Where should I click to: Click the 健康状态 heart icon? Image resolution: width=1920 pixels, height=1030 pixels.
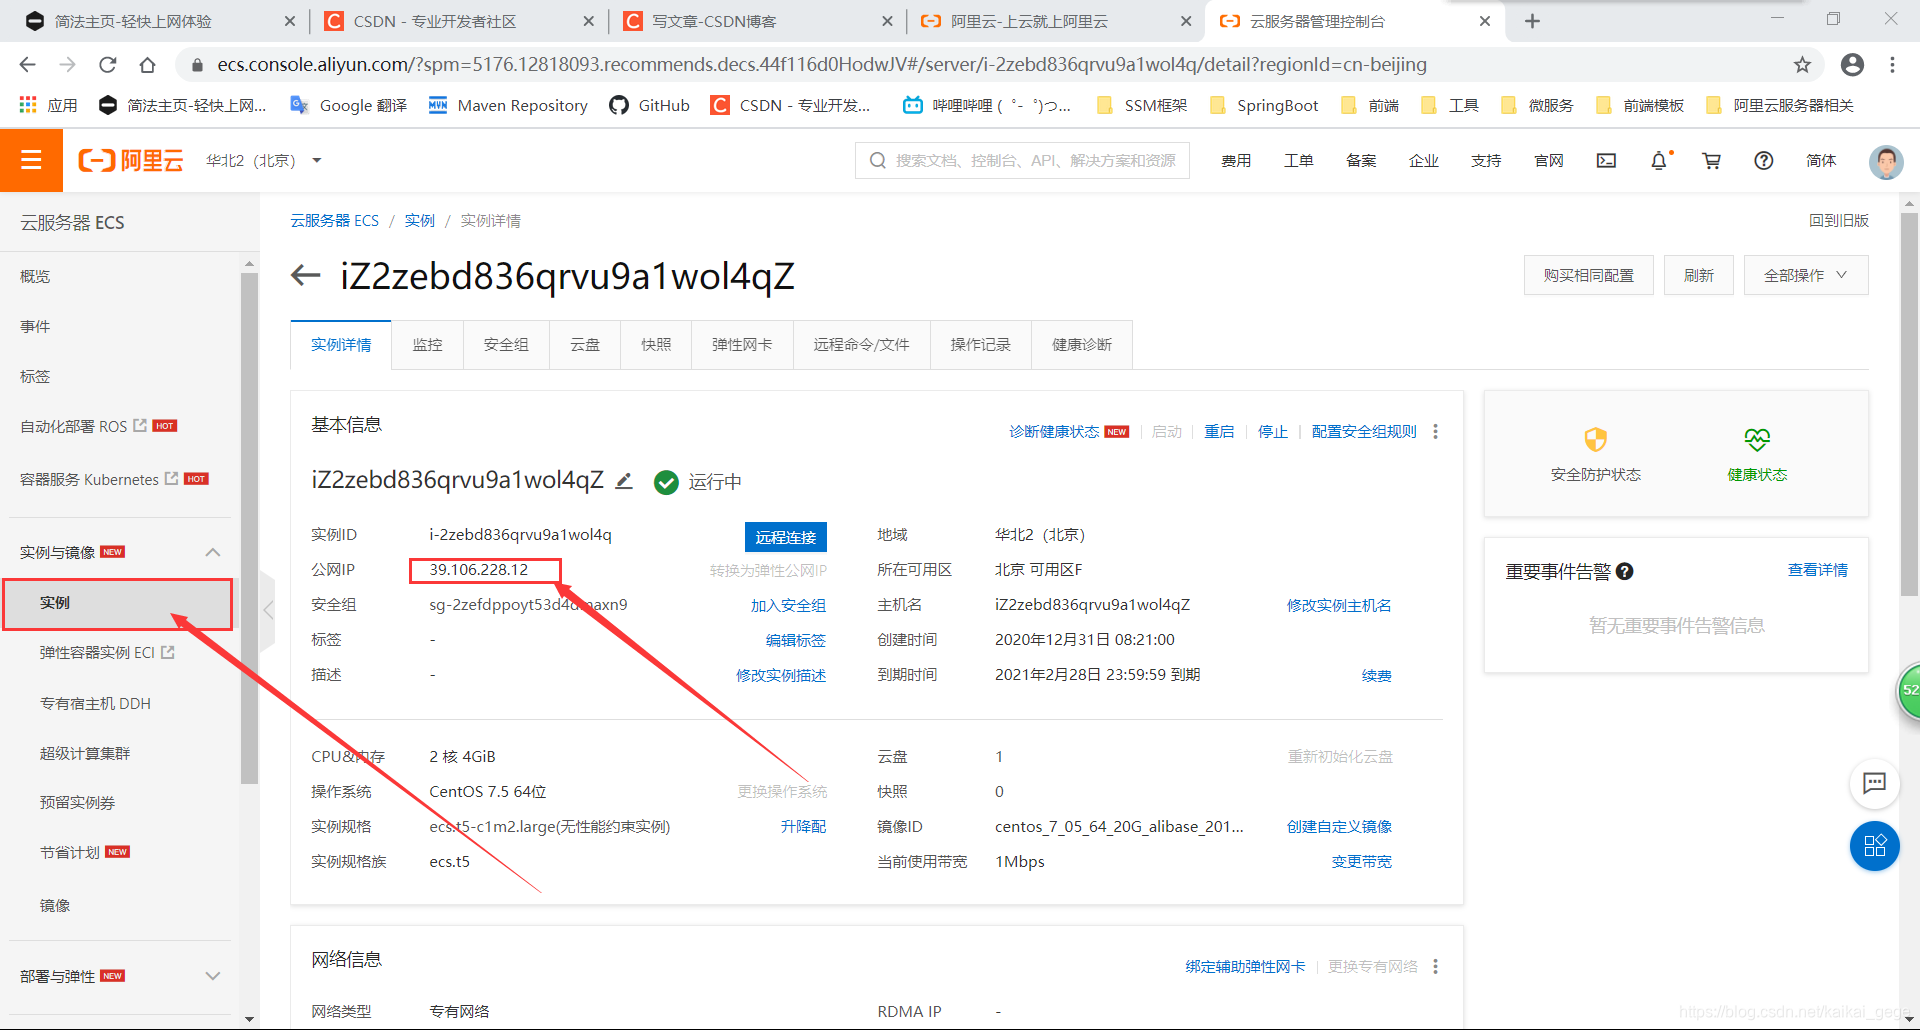click(x=1757, y=439)
